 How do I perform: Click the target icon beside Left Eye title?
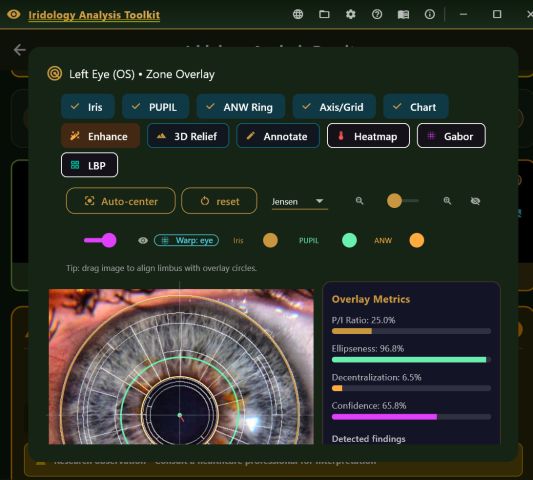(x=55, y=73)
